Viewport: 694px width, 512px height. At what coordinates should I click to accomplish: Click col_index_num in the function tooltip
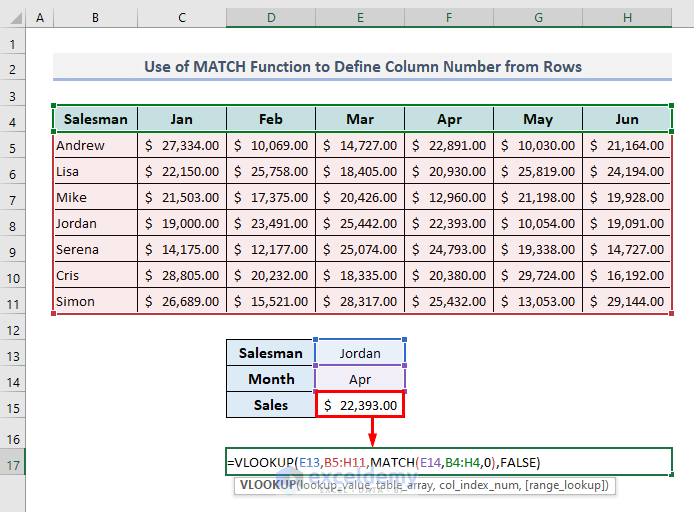(x=479, y=485)
